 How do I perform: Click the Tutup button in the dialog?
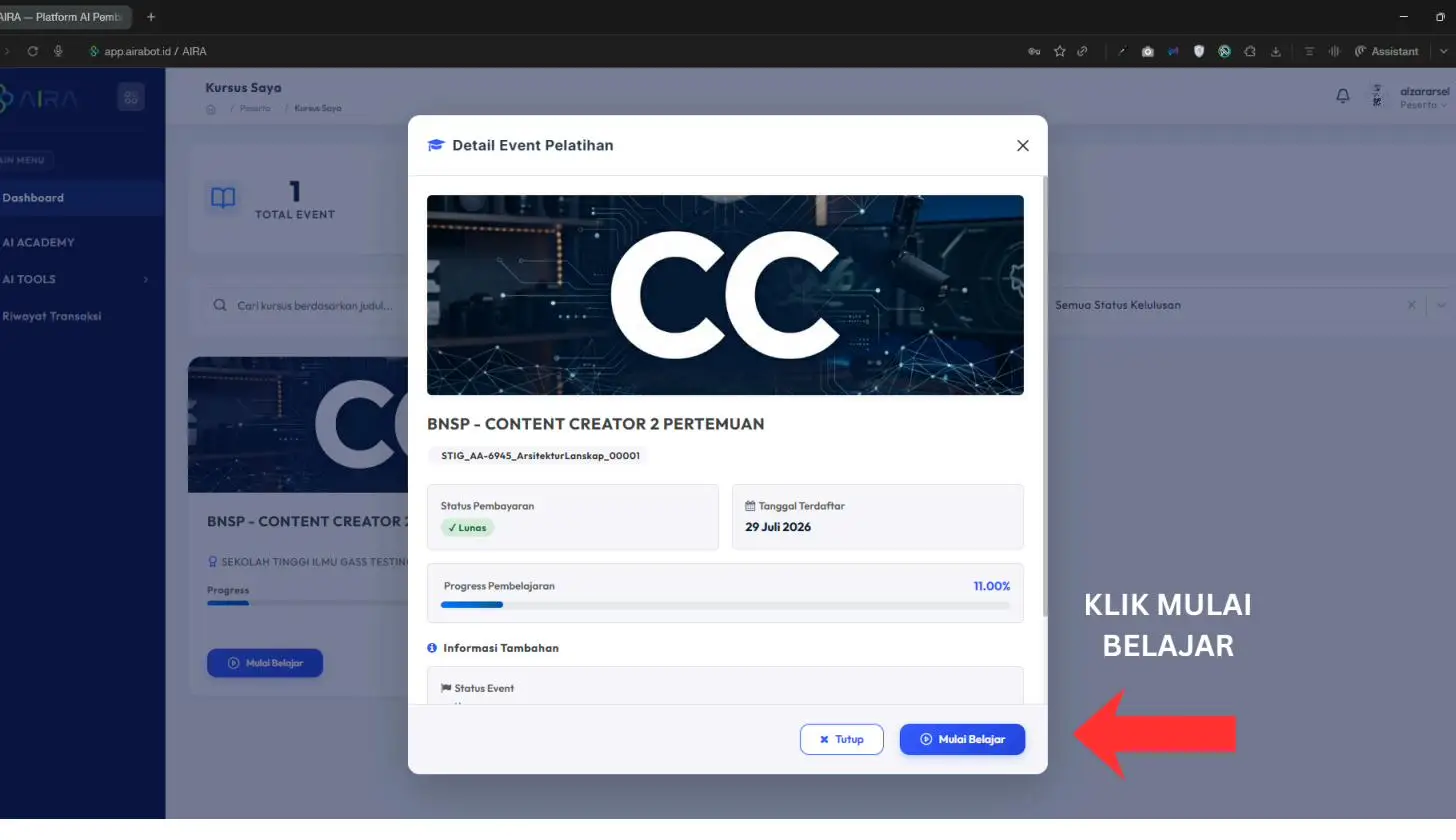coord(841,739)
